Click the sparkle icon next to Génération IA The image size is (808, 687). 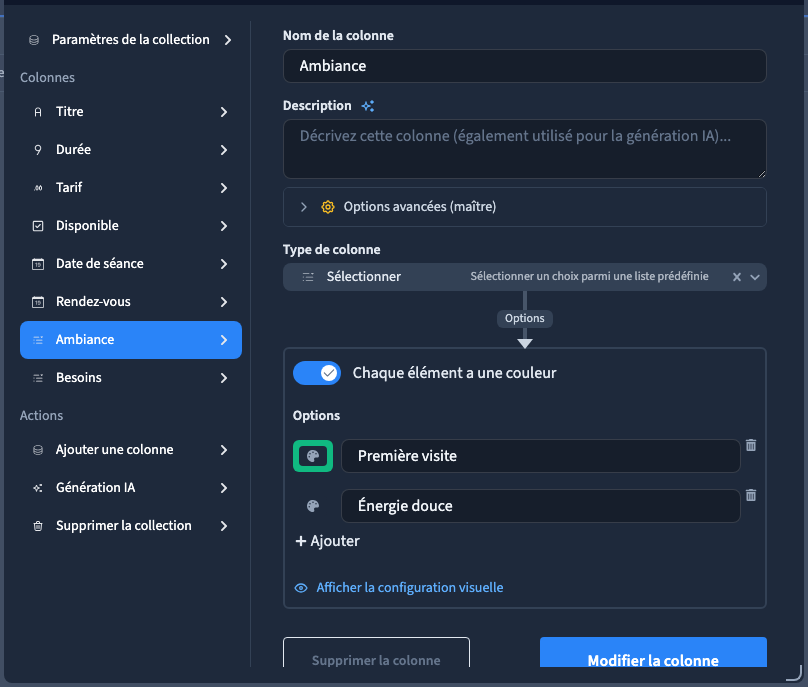tap(38, 488)
